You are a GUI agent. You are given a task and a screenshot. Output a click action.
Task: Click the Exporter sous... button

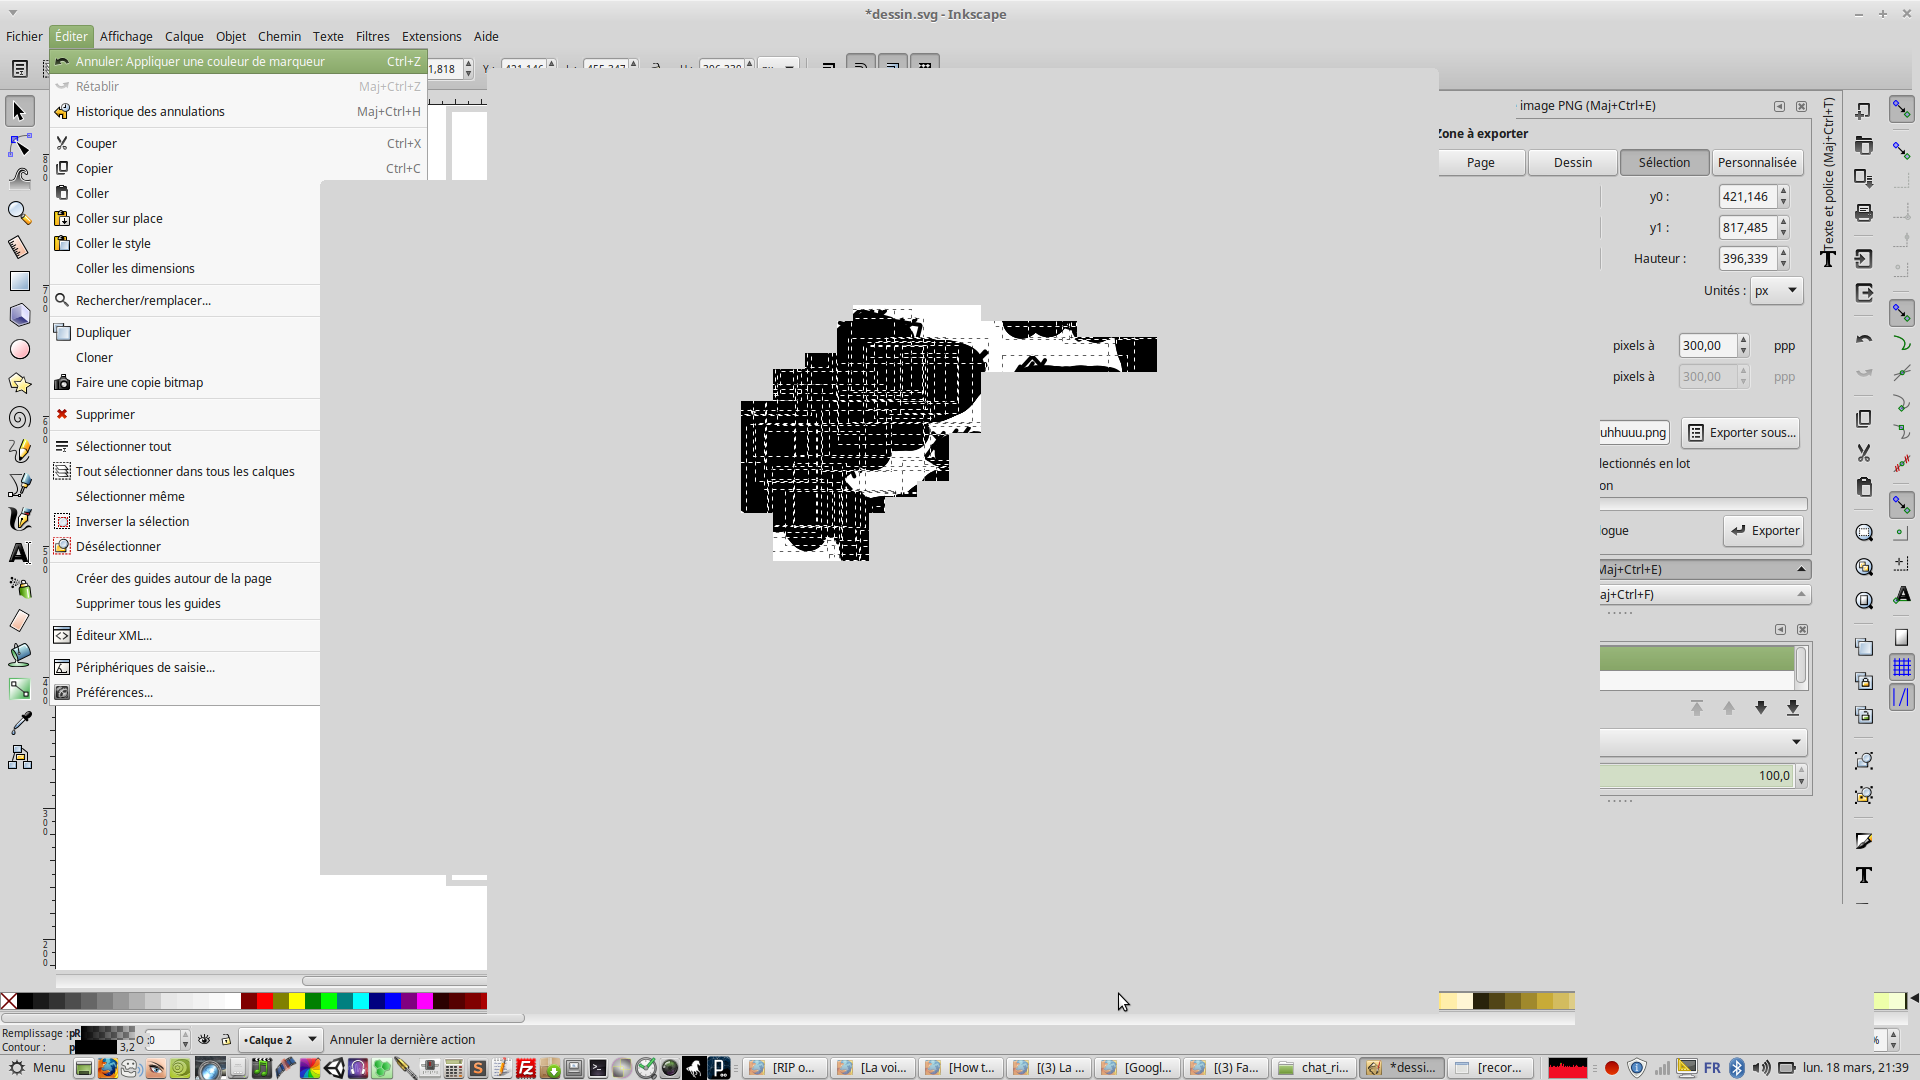point(1741,433)
